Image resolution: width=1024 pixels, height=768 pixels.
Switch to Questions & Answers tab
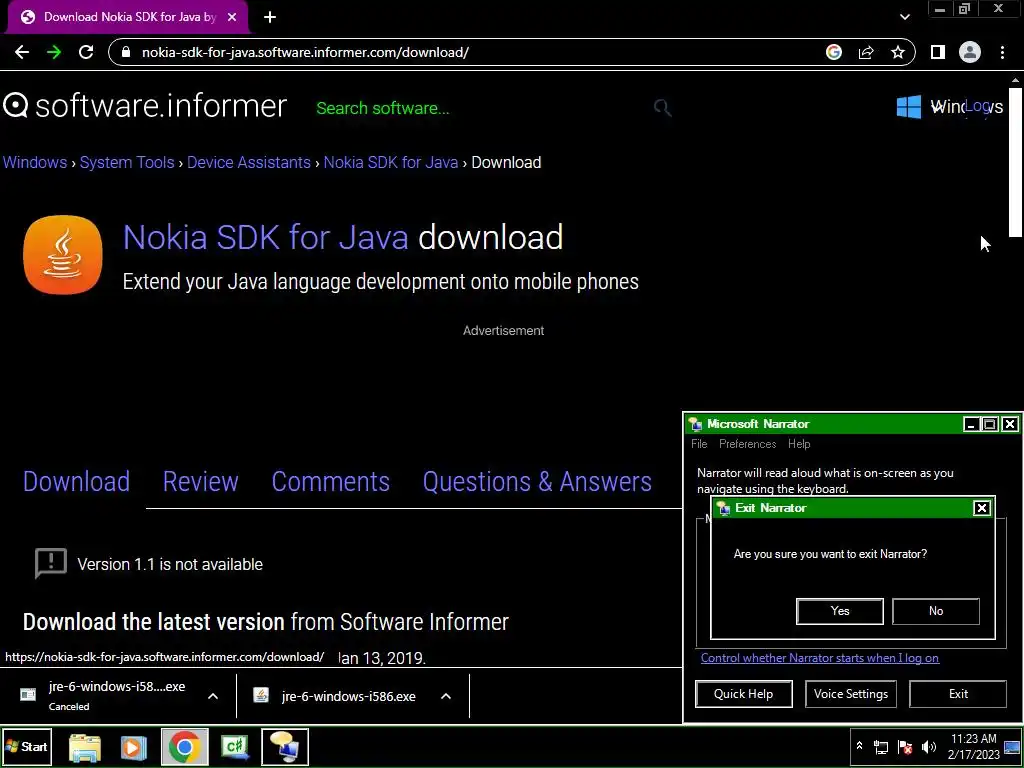pyautogui.click(x=537, y=482)
